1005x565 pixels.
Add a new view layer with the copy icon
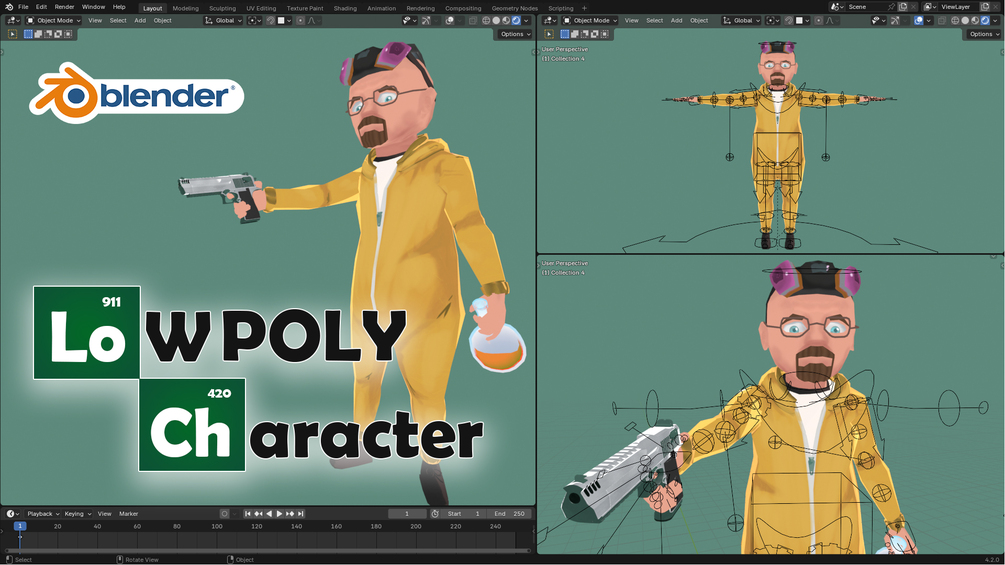coord(985,7)
